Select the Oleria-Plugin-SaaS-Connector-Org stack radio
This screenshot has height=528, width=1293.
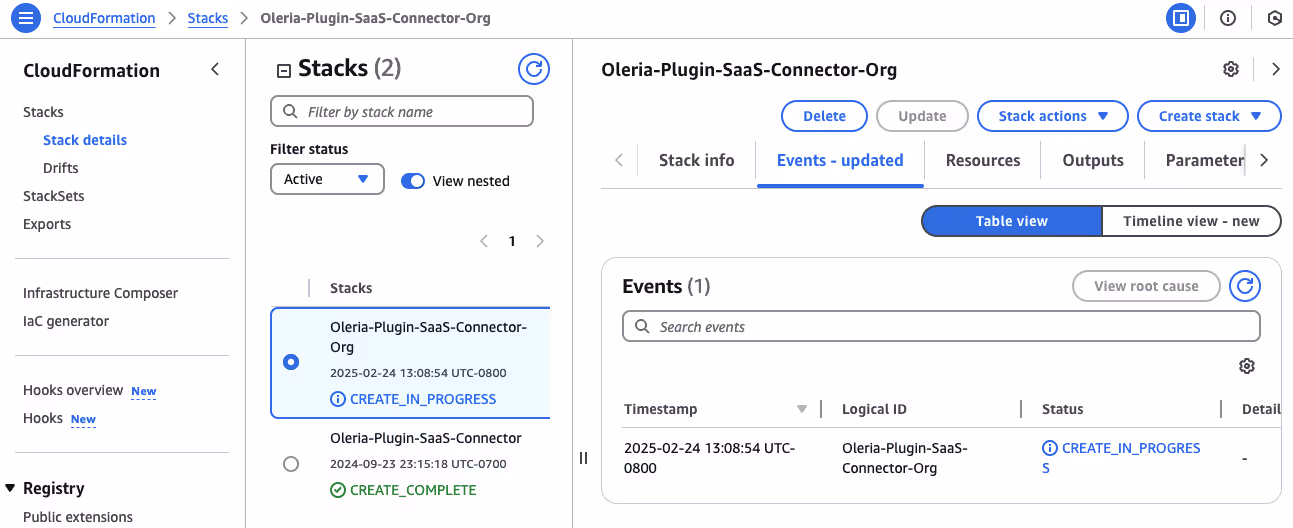tap(291, 362)
